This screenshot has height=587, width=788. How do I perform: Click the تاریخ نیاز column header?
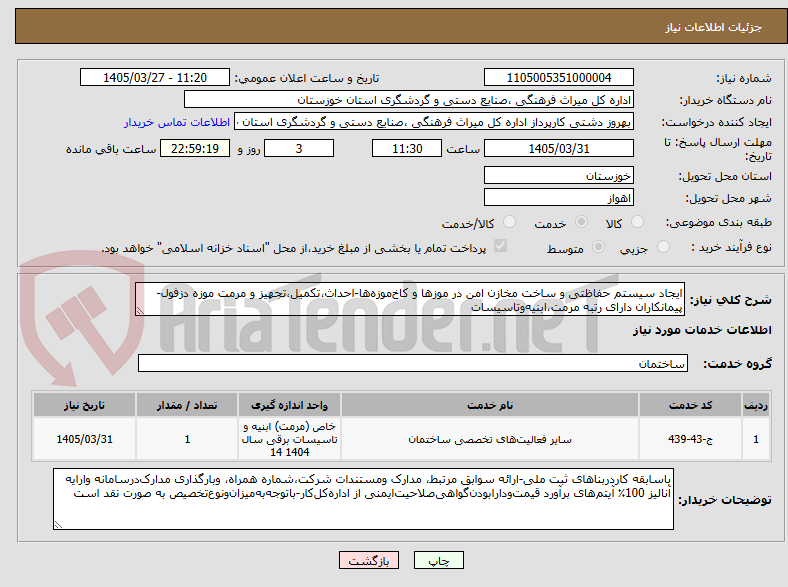point(84,405)
